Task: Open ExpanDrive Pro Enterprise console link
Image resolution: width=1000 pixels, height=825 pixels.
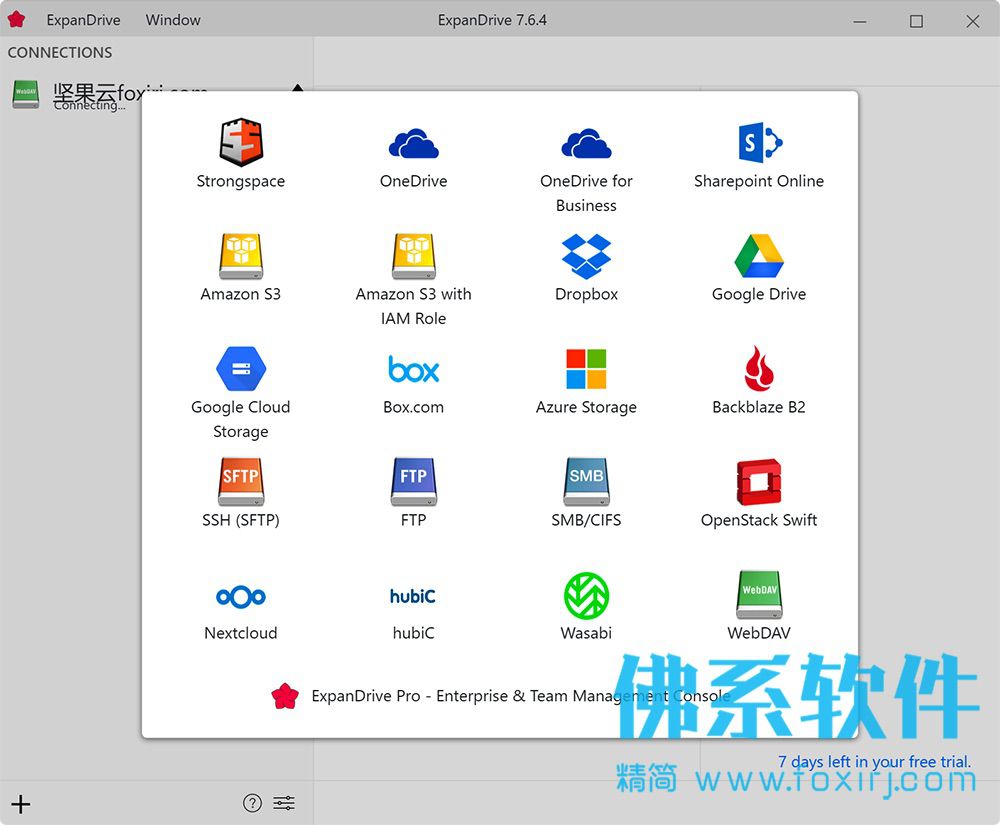Action: point(501,696)
